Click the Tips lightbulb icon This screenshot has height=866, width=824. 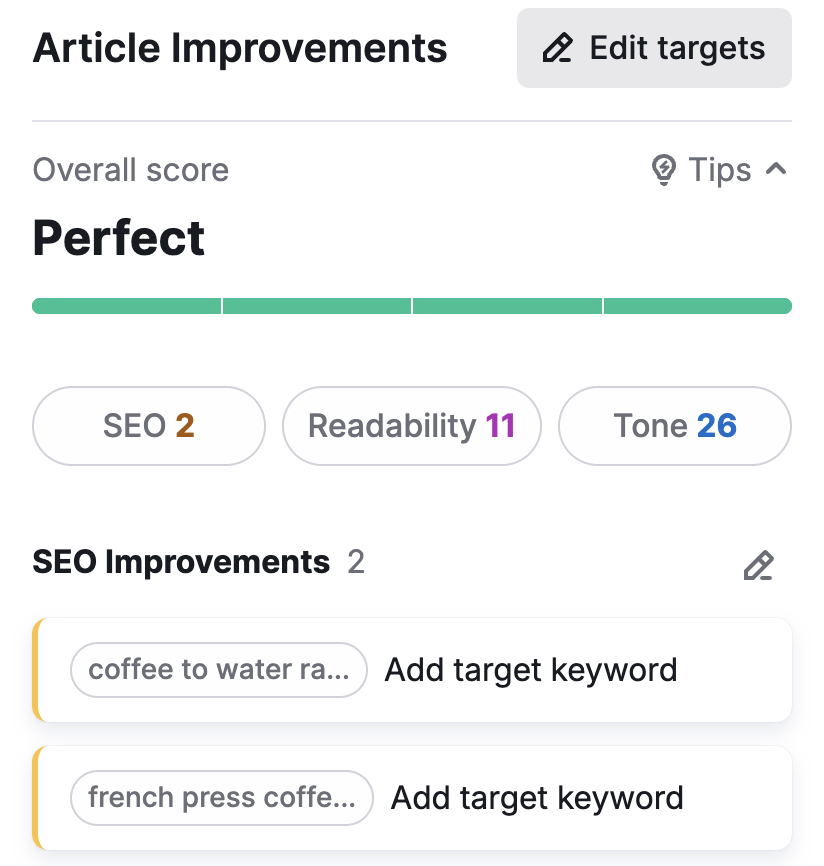663,171
